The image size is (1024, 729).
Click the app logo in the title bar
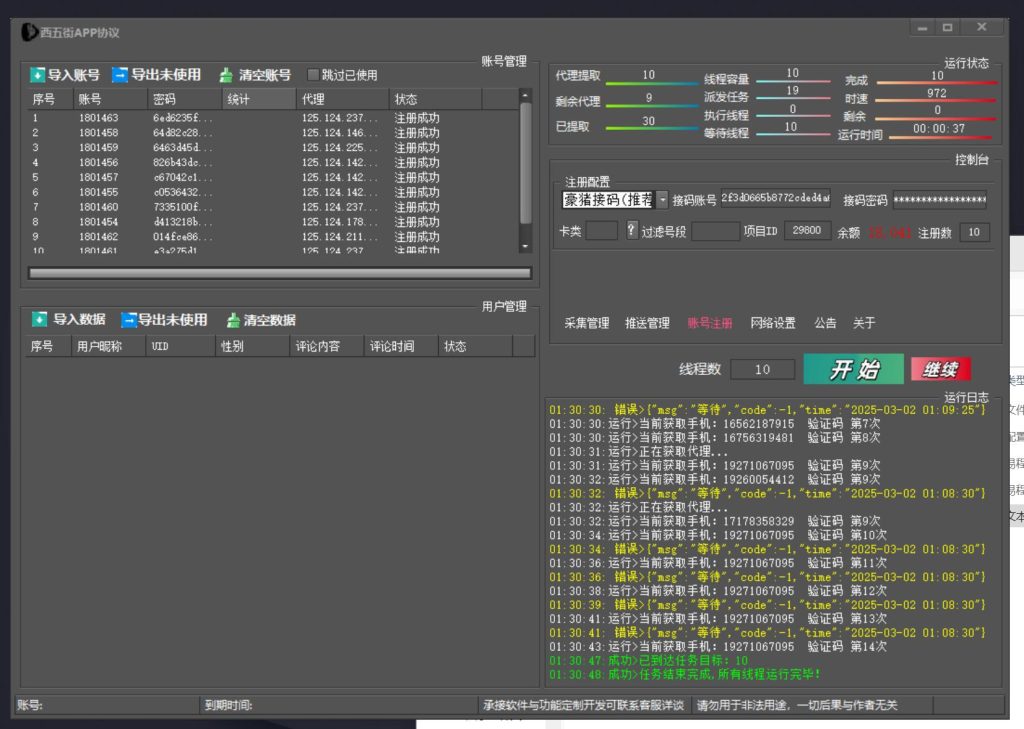pos(30,32)
